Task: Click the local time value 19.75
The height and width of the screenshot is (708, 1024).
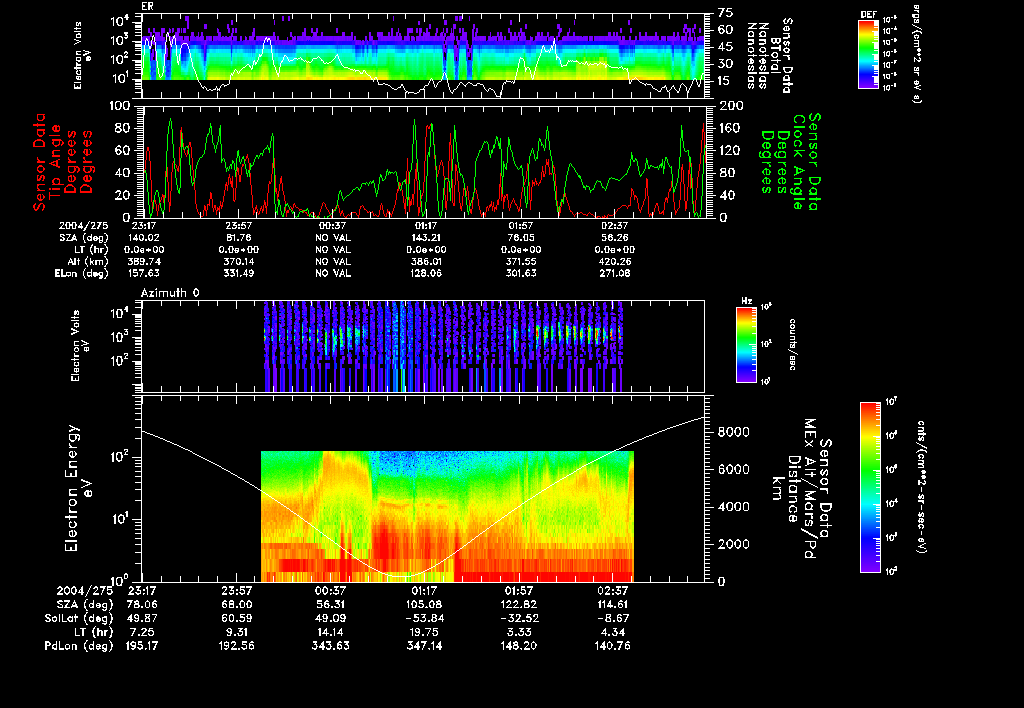Action: coord(424,632)
